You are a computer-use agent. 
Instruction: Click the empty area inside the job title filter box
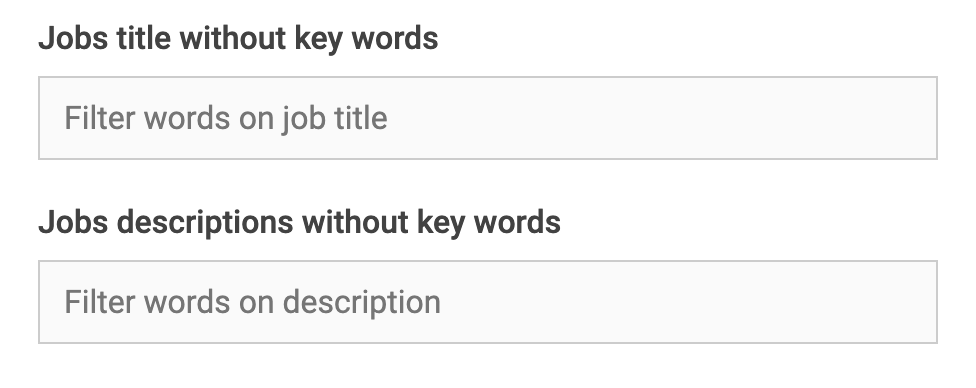click(660, 118)
